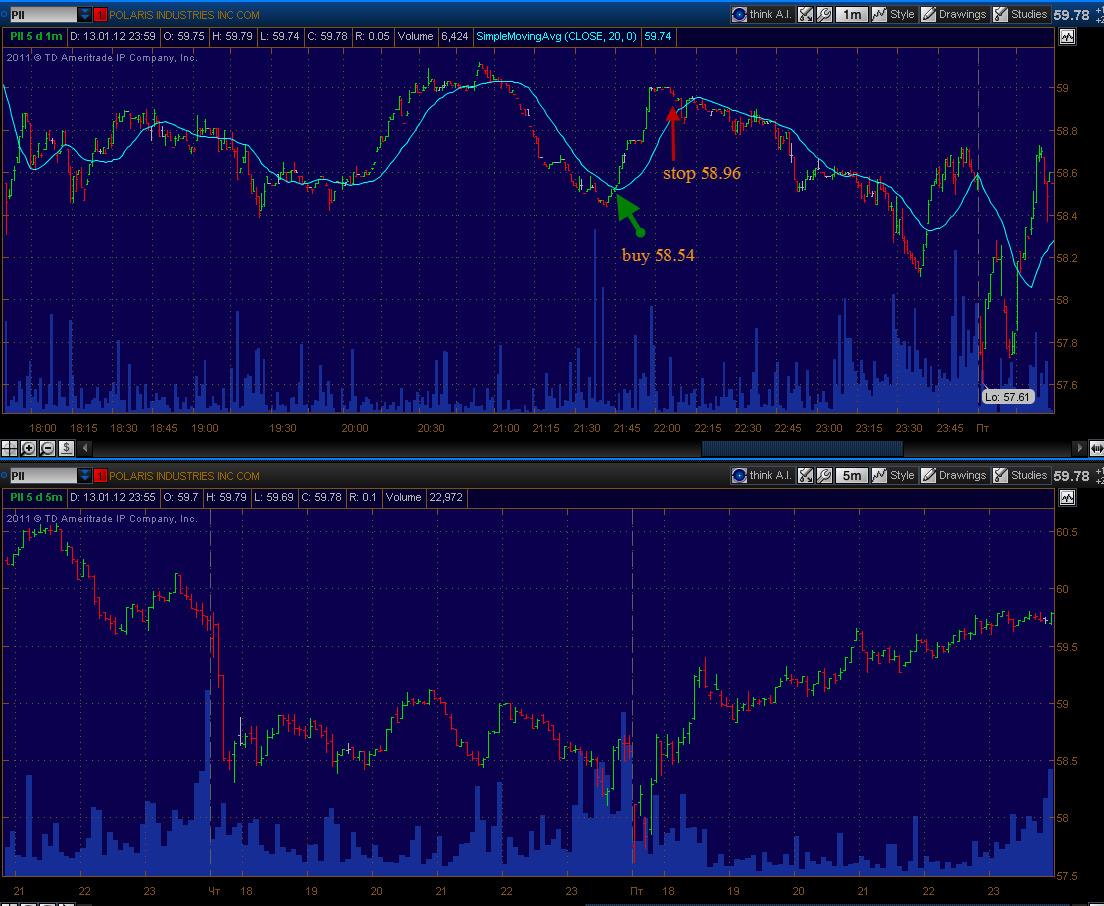Click 'PII 5 d 1m' label in upper chart header
This screenshot has width=1104, height=906.
click(36, 36)
